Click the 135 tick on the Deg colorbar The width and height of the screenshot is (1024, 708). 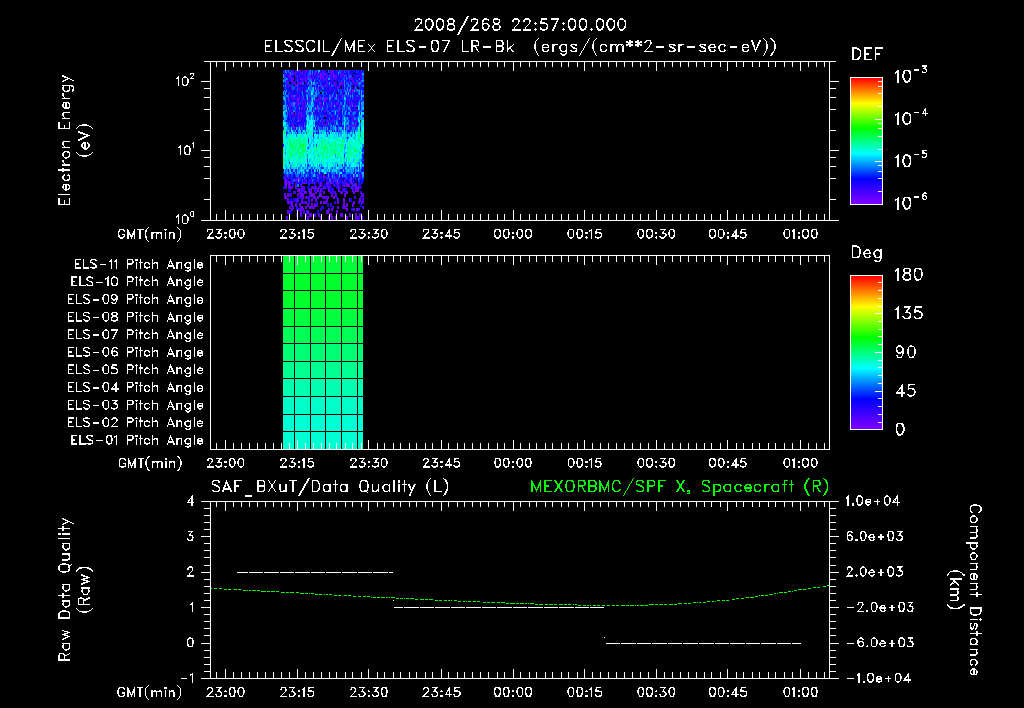[908, 314]
